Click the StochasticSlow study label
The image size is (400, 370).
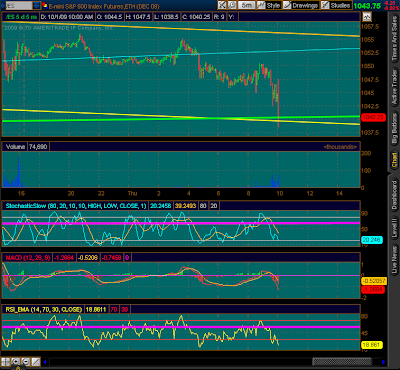pyautogui.click(x=76, y=206)
